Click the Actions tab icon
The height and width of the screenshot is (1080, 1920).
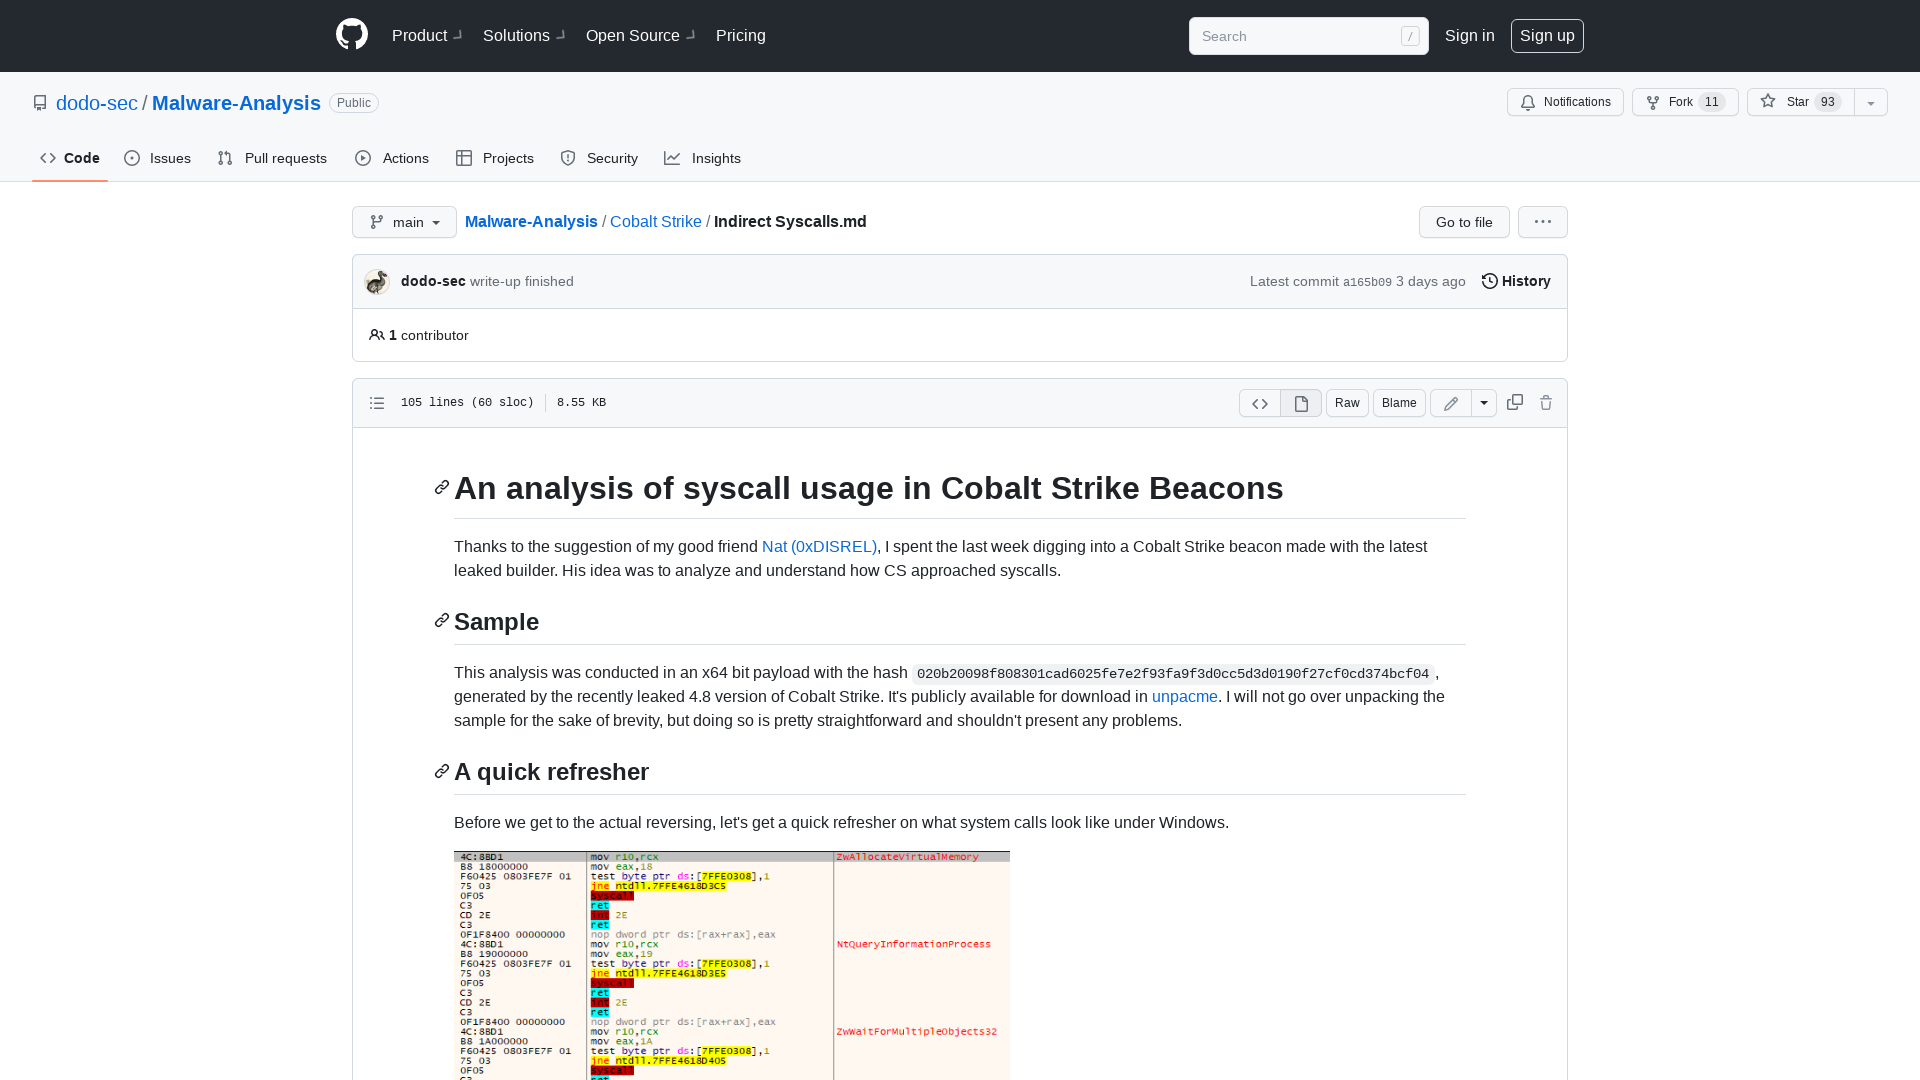tap(363, 158)
